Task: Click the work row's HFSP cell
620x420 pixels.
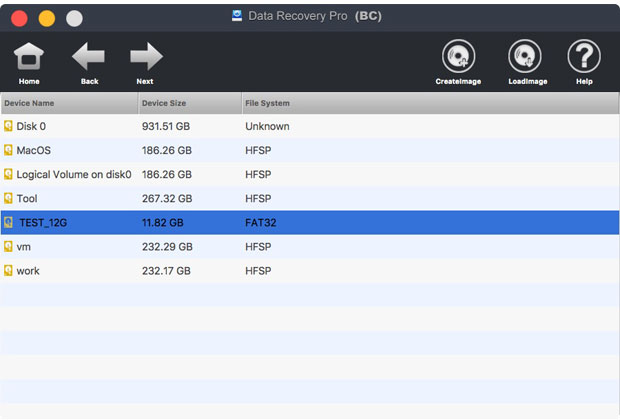Action: click(x=258, y=271)
